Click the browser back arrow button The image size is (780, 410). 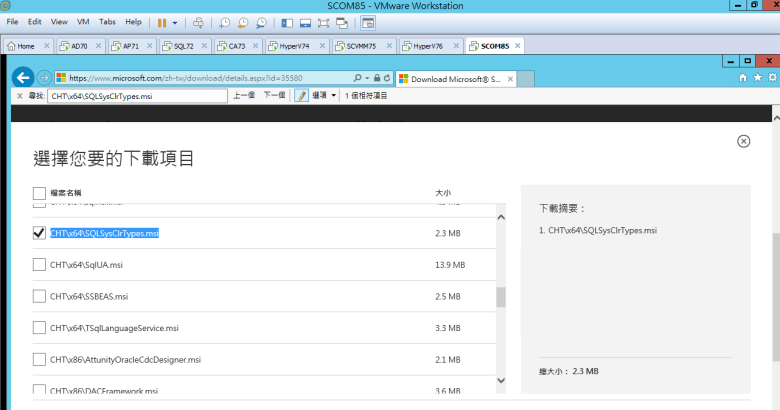click(x=23, y=77)
